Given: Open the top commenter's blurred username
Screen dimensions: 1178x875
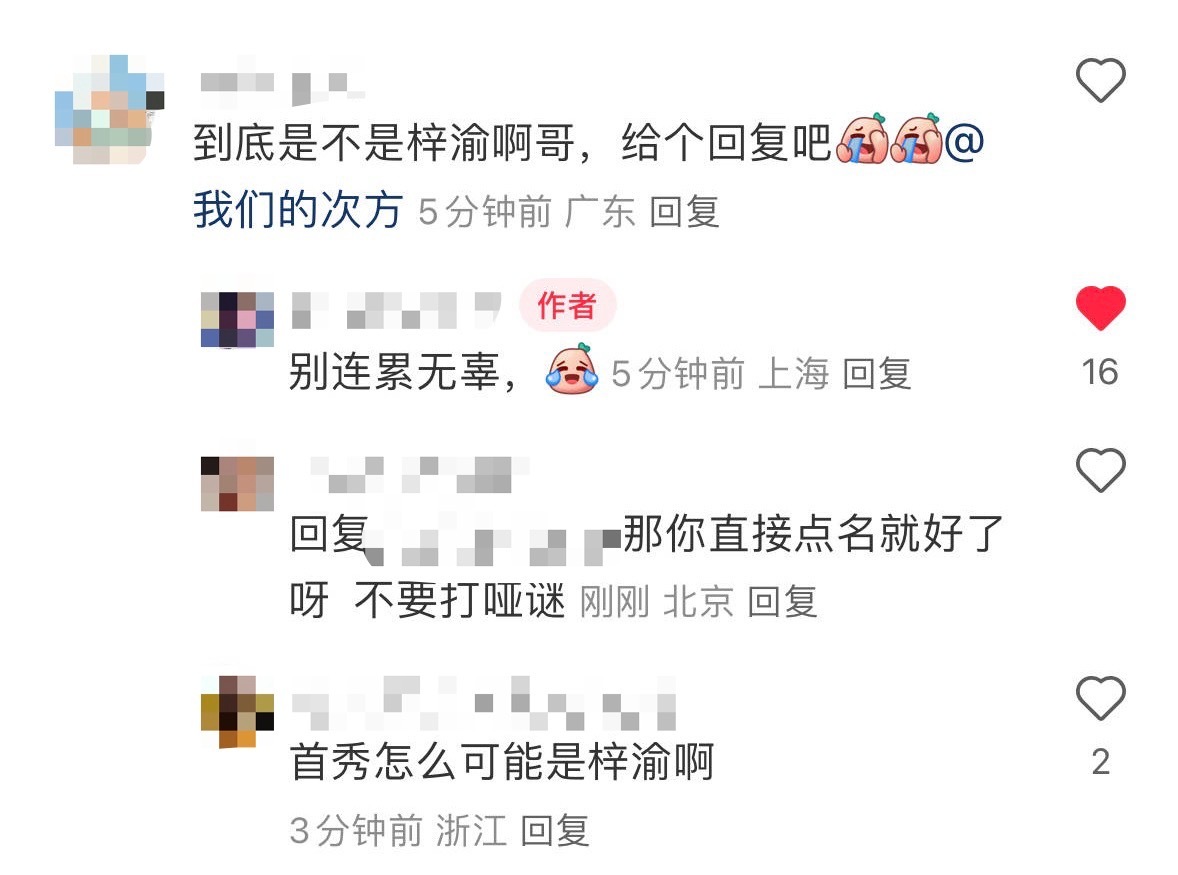Looking at the screenshot, I should [282, 88].
